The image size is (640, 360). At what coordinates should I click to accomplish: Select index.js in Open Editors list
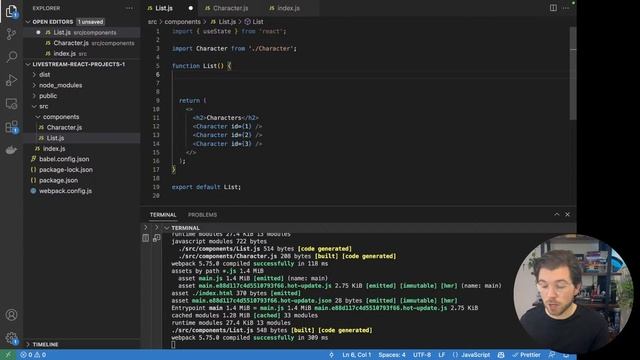coord(82,53)
